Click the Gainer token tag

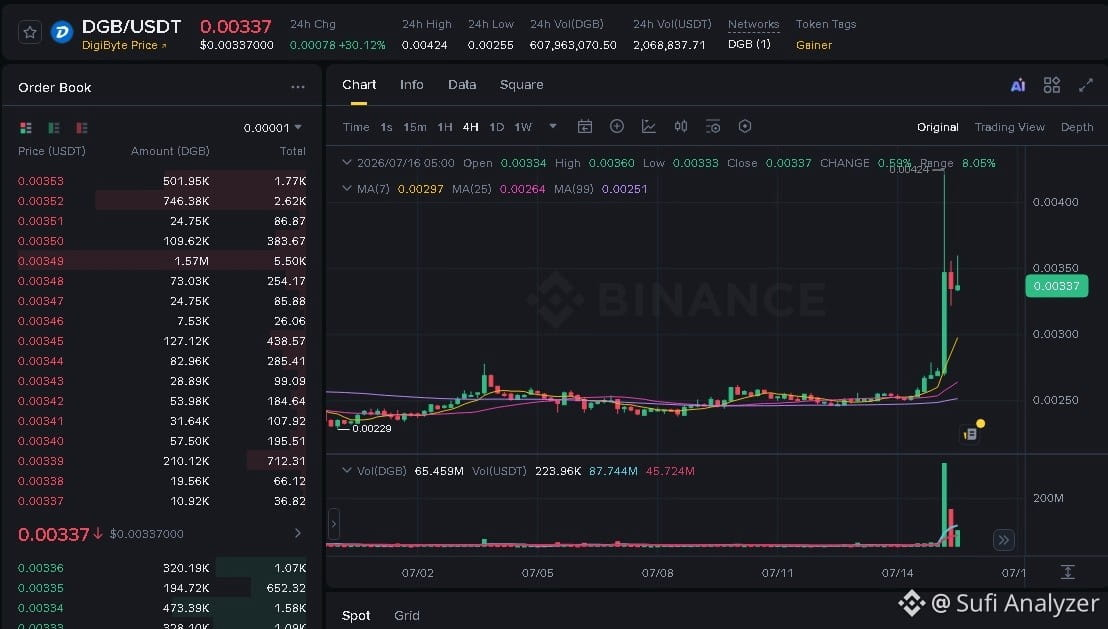[x=814, y=45]
